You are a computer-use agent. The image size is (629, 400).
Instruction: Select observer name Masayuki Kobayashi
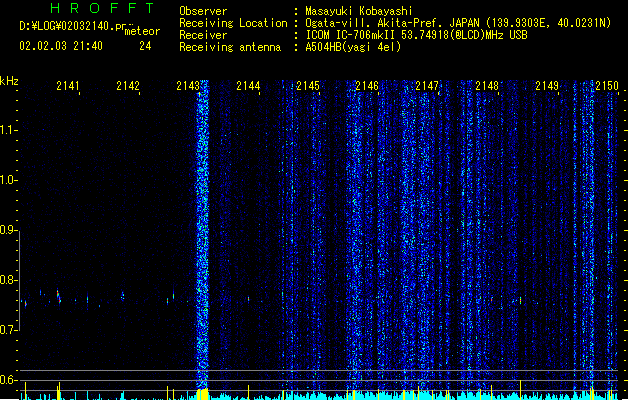359,11
